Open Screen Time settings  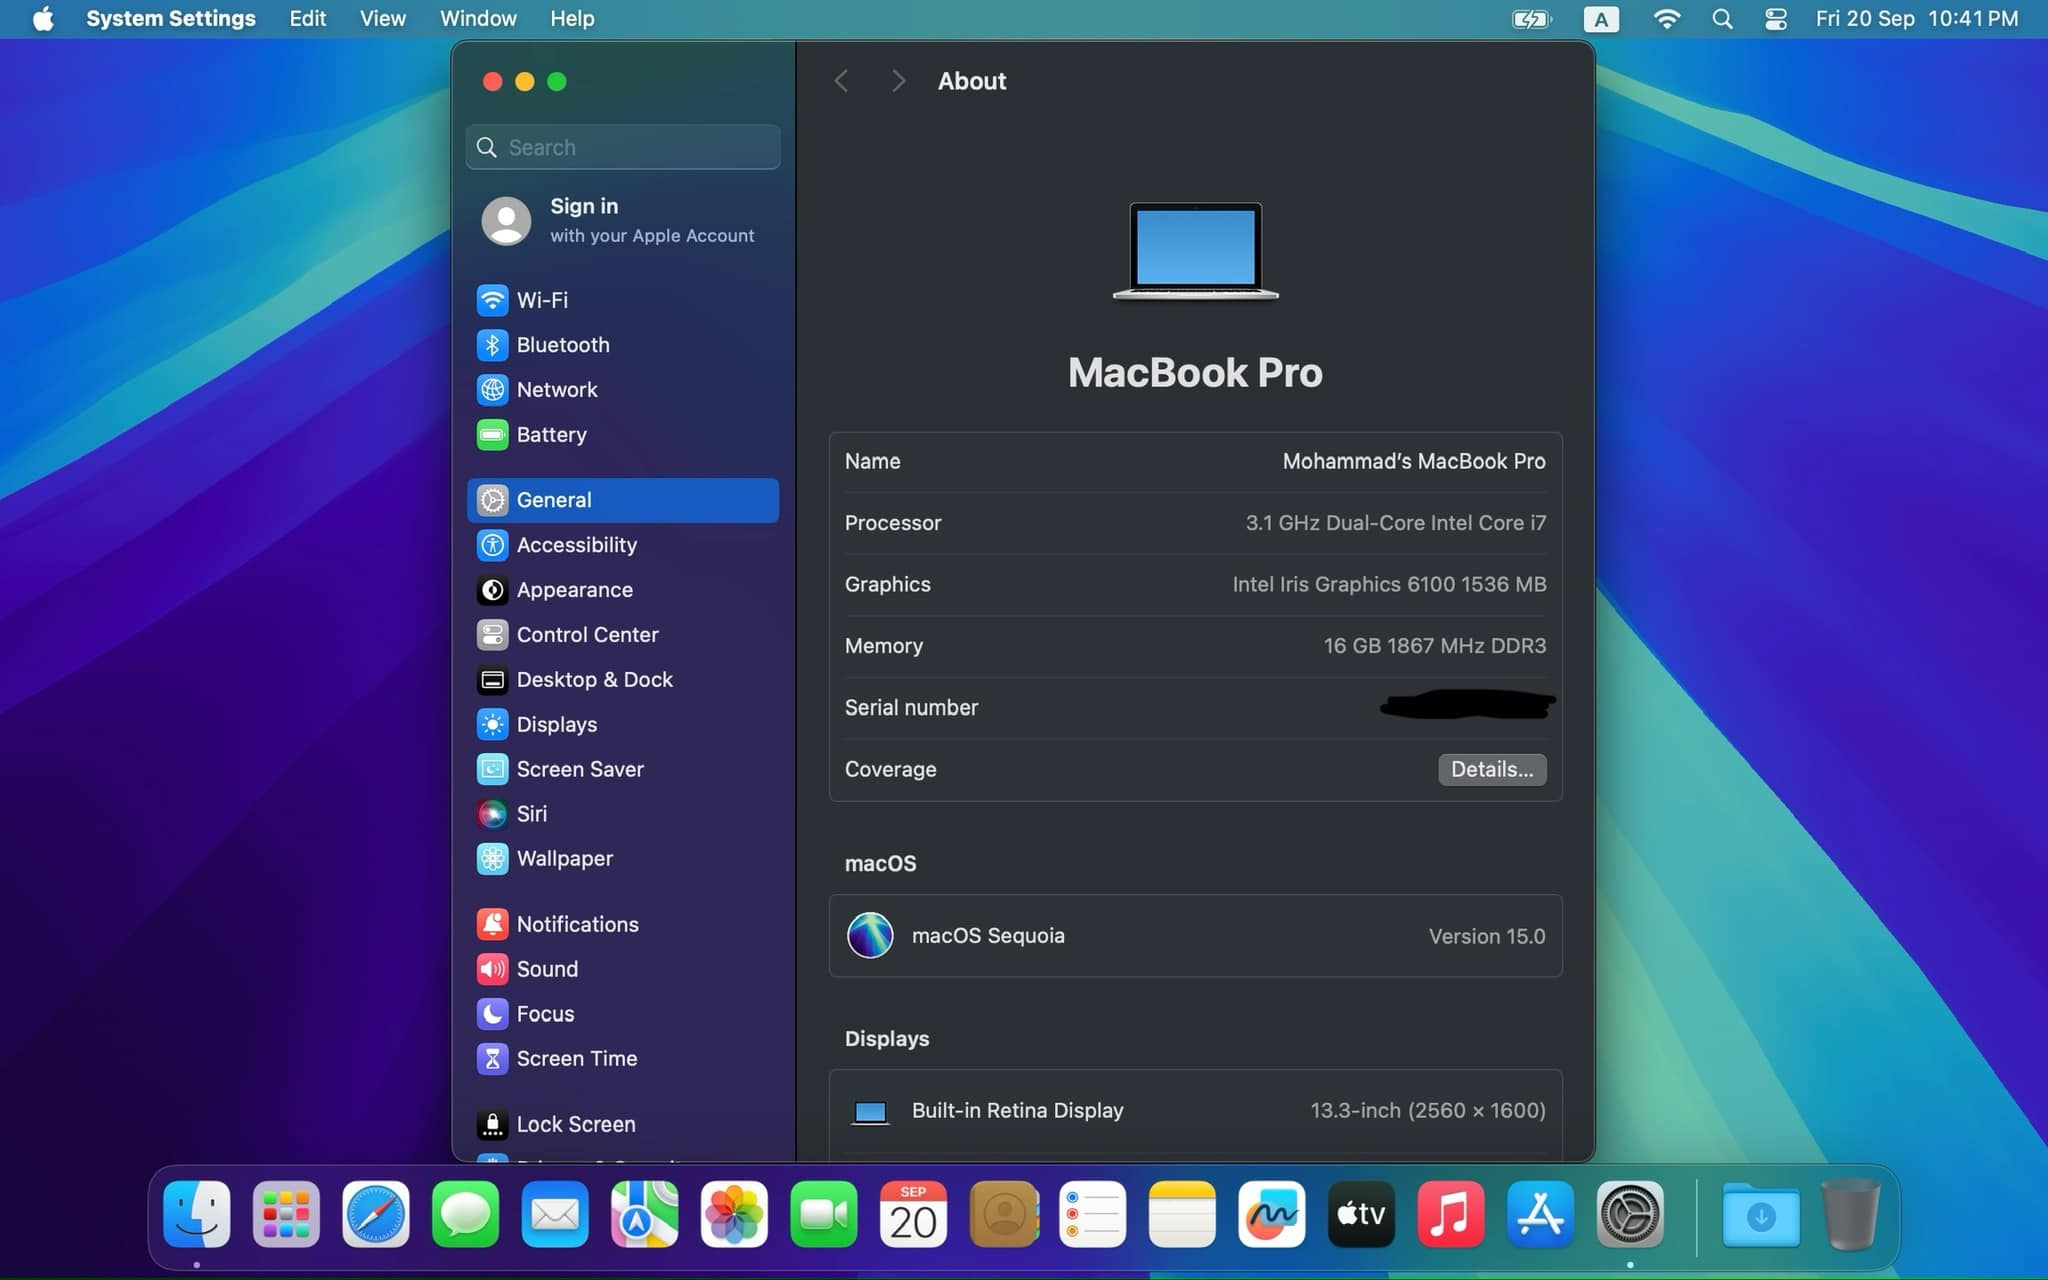pos(622,1059)
